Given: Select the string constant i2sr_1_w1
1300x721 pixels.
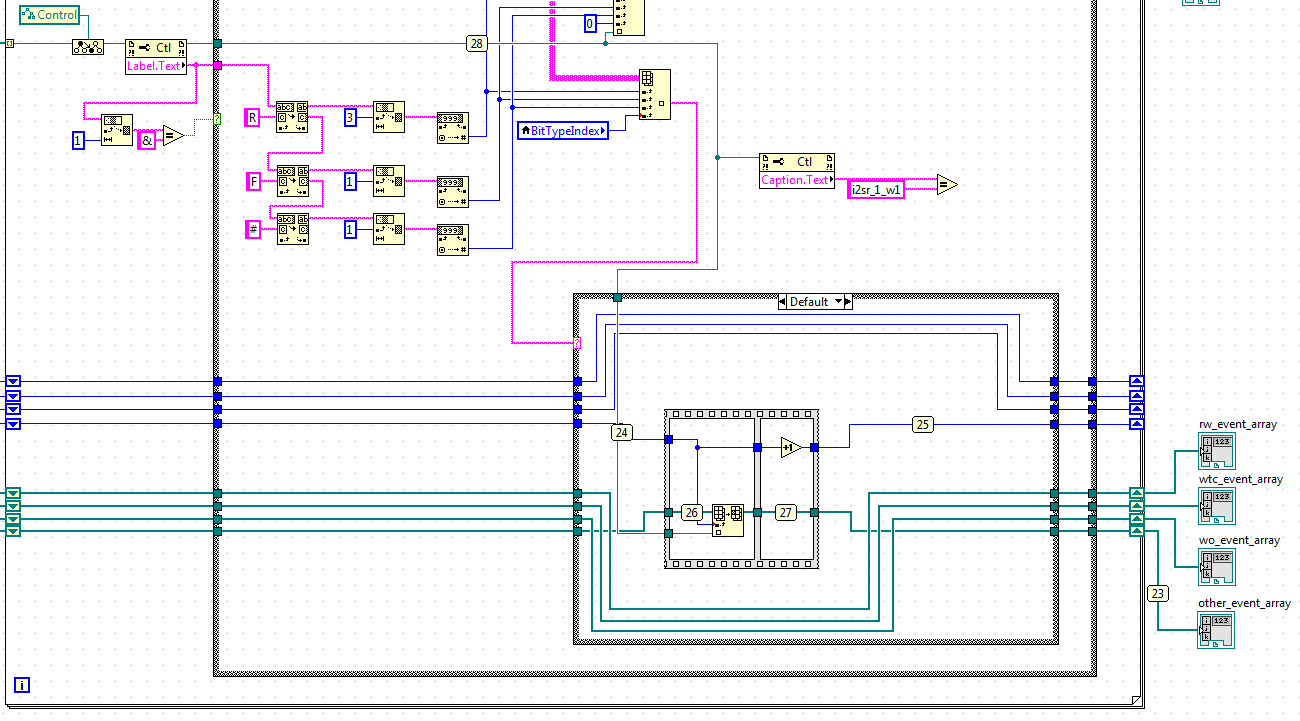Looking at the screenshot, I should pos(876,189).
